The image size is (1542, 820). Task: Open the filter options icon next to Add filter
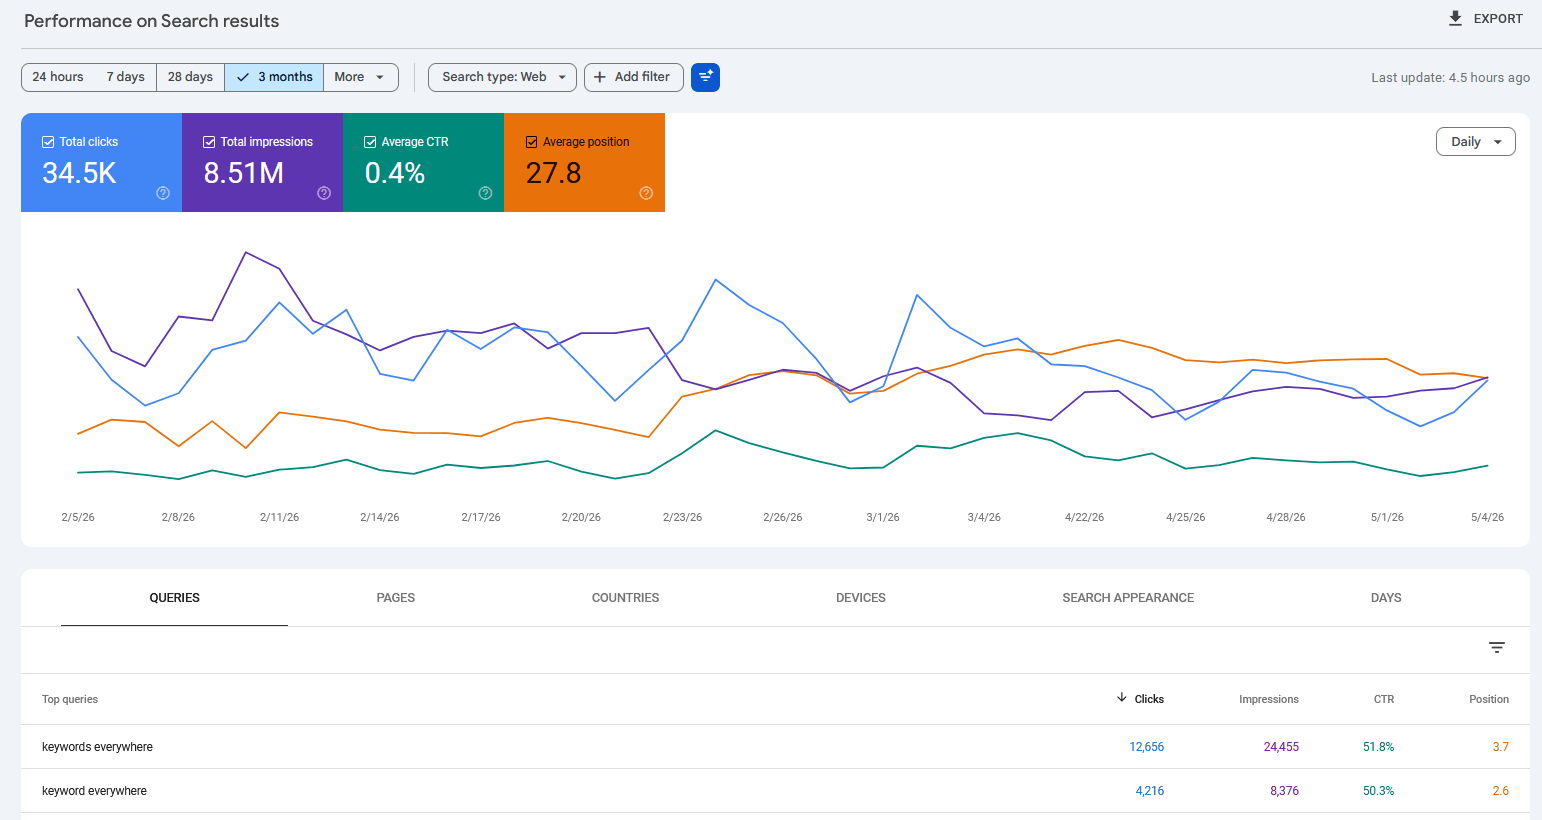click(x=705, y=77)
